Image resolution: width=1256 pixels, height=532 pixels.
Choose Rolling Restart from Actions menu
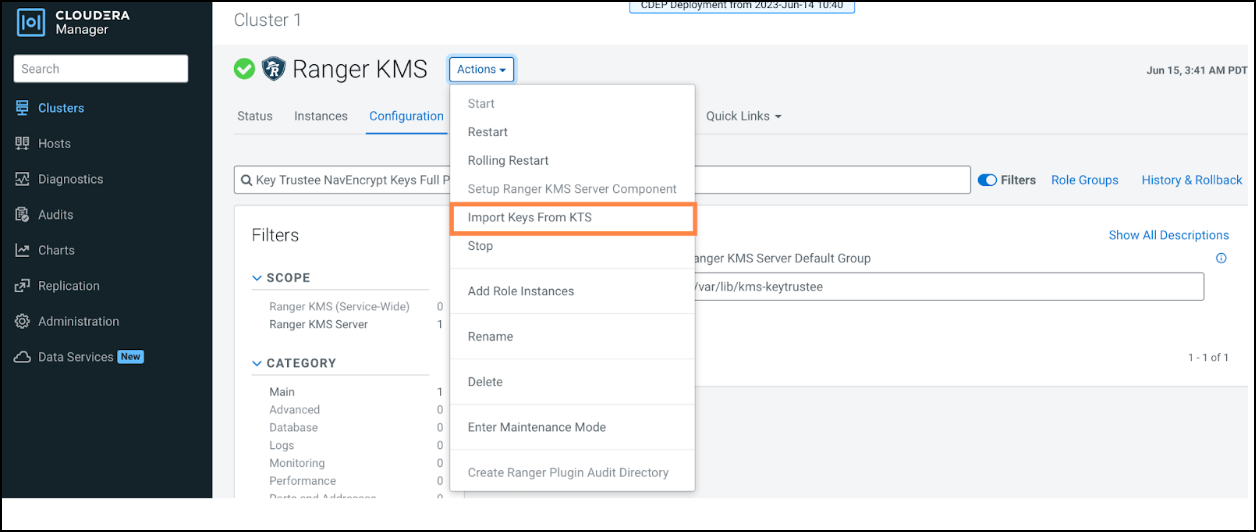508,160
